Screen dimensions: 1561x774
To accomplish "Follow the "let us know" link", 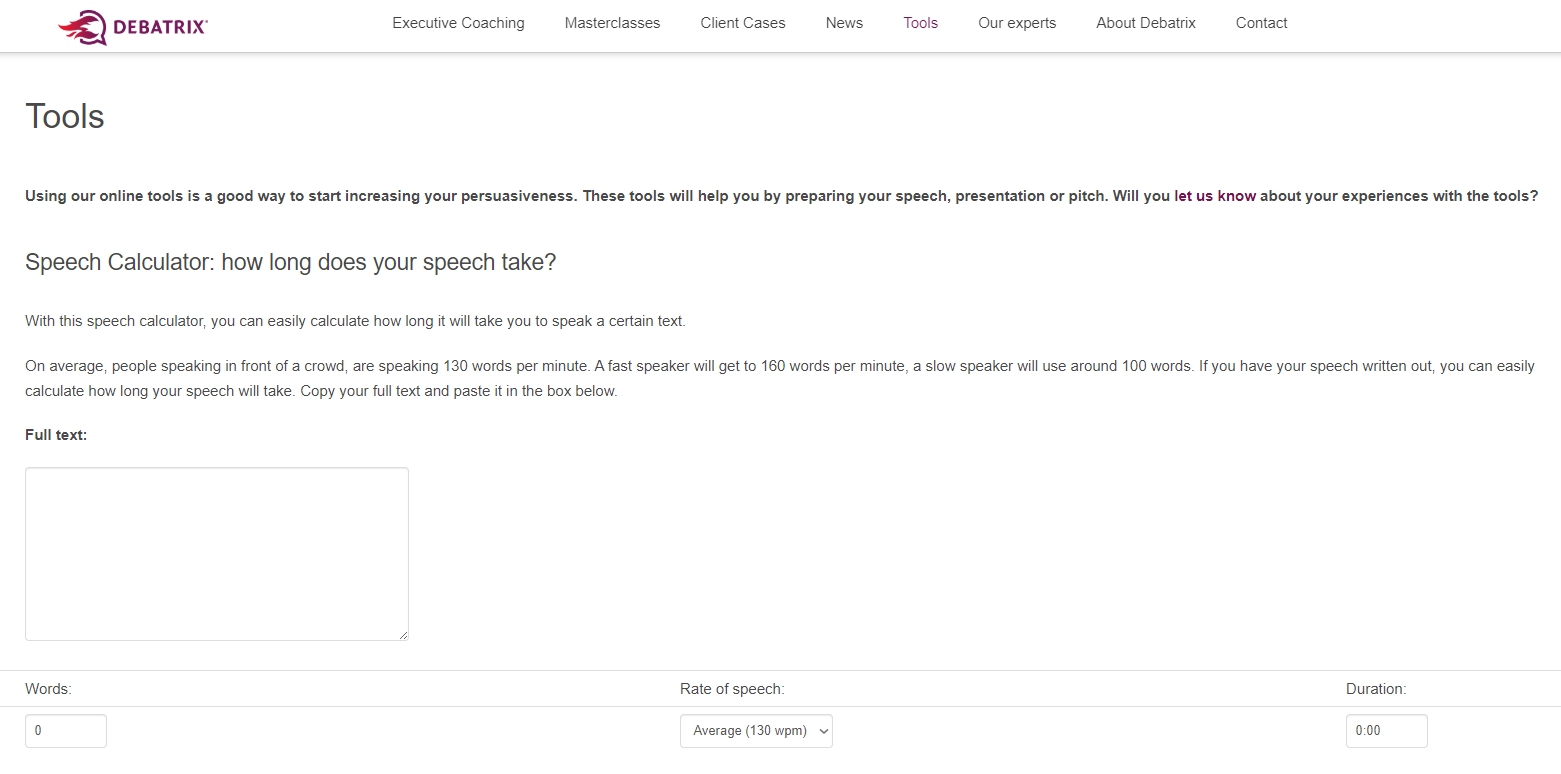I will [x=1214, y=196].
